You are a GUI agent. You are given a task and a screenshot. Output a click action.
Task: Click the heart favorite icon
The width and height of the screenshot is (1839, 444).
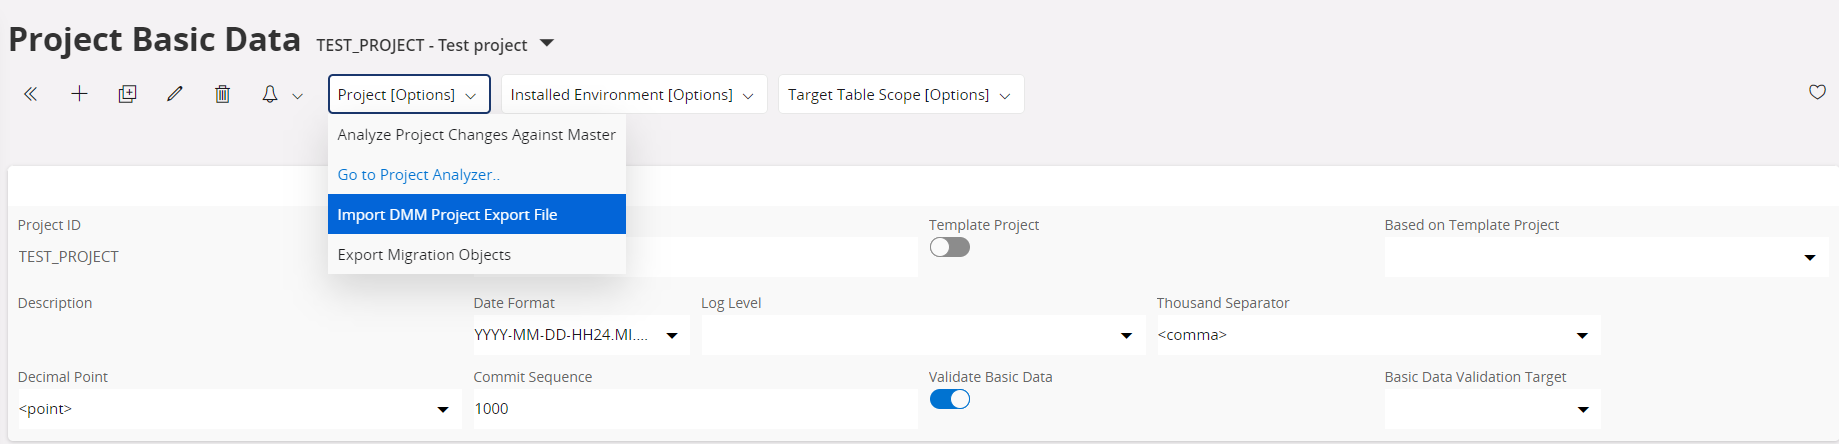1817,93
